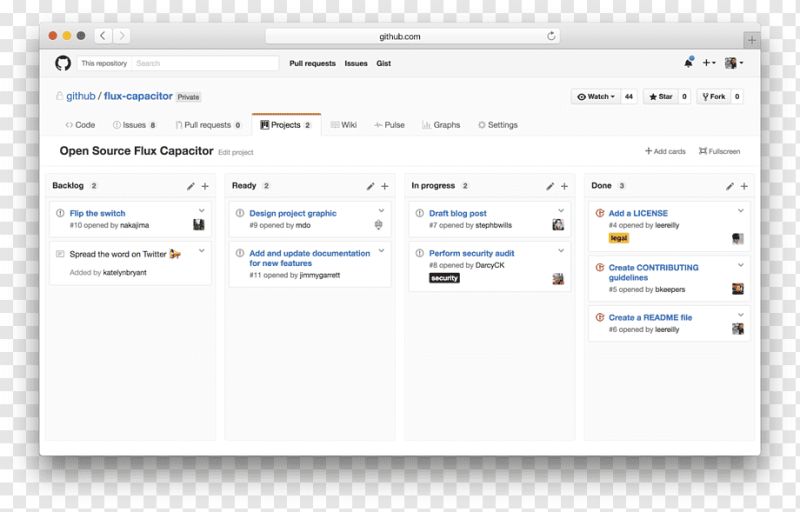Fork the repository

click(714, 96)
